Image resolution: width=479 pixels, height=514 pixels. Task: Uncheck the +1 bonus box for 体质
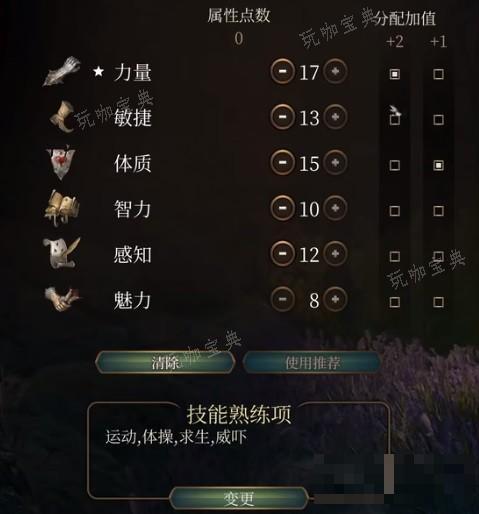(x=438, y=165)
